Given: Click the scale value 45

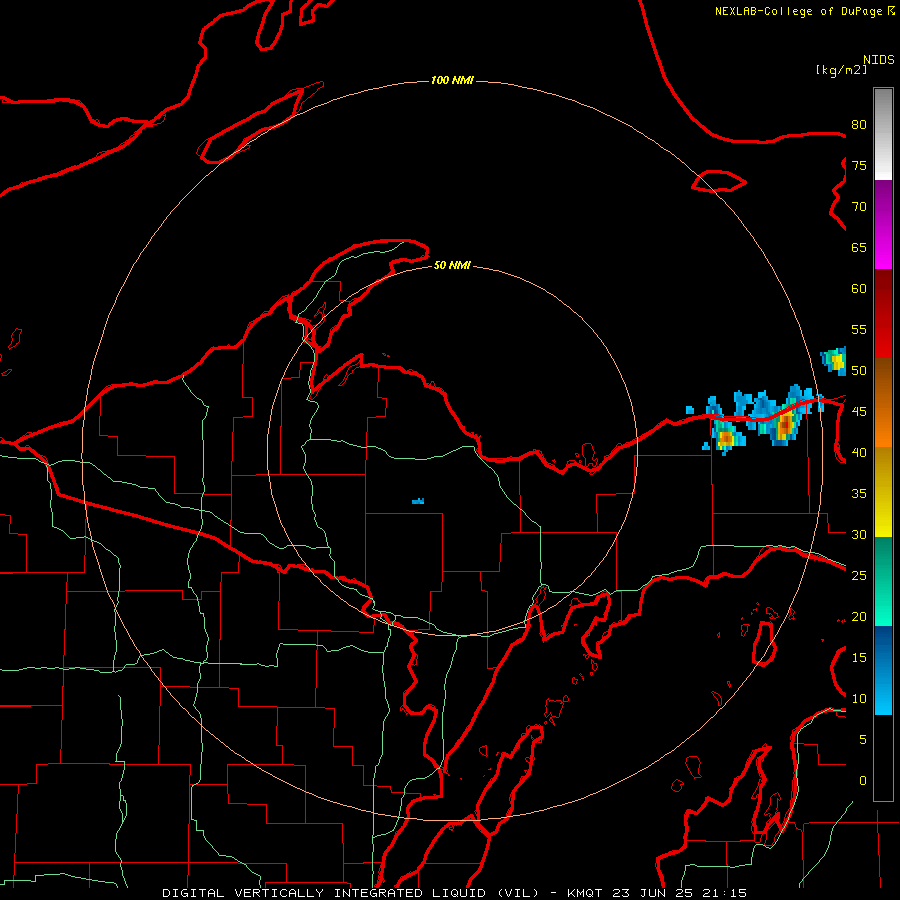Looking at the screenshot, I should pyautogui.click(x=859, y=412).
